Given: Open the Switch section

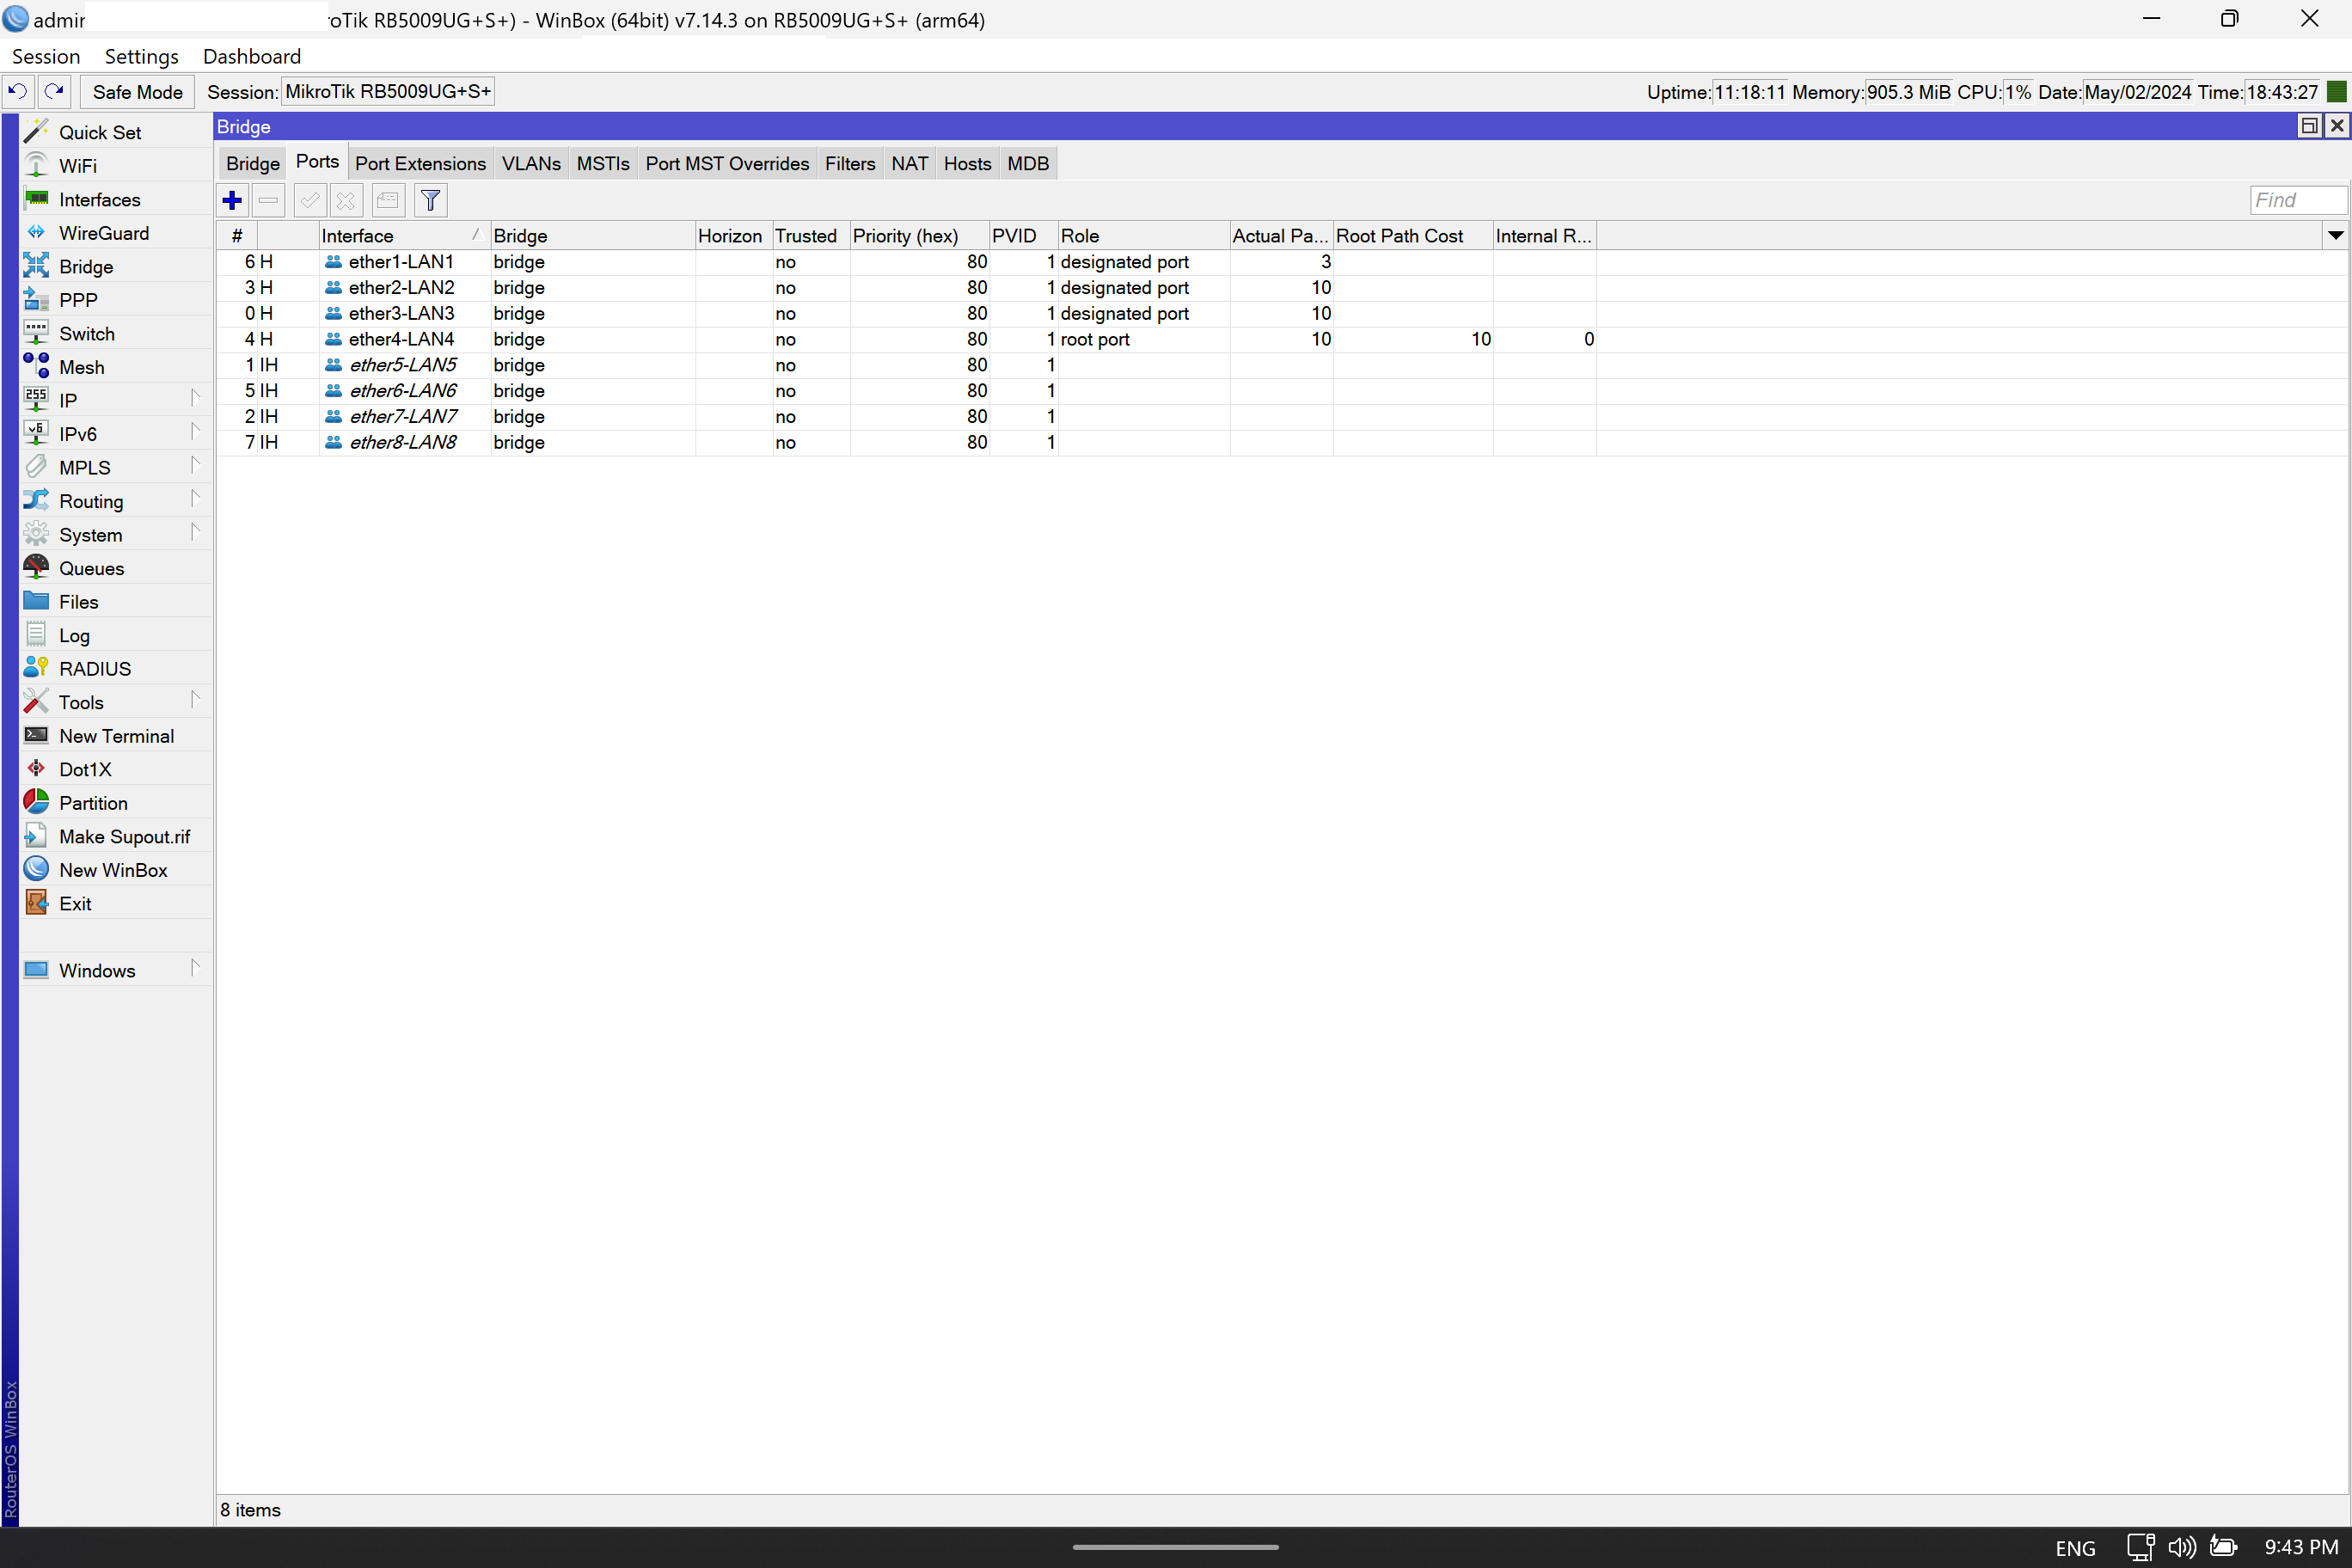Looking at the screenshot, I should tap(115, 334).
